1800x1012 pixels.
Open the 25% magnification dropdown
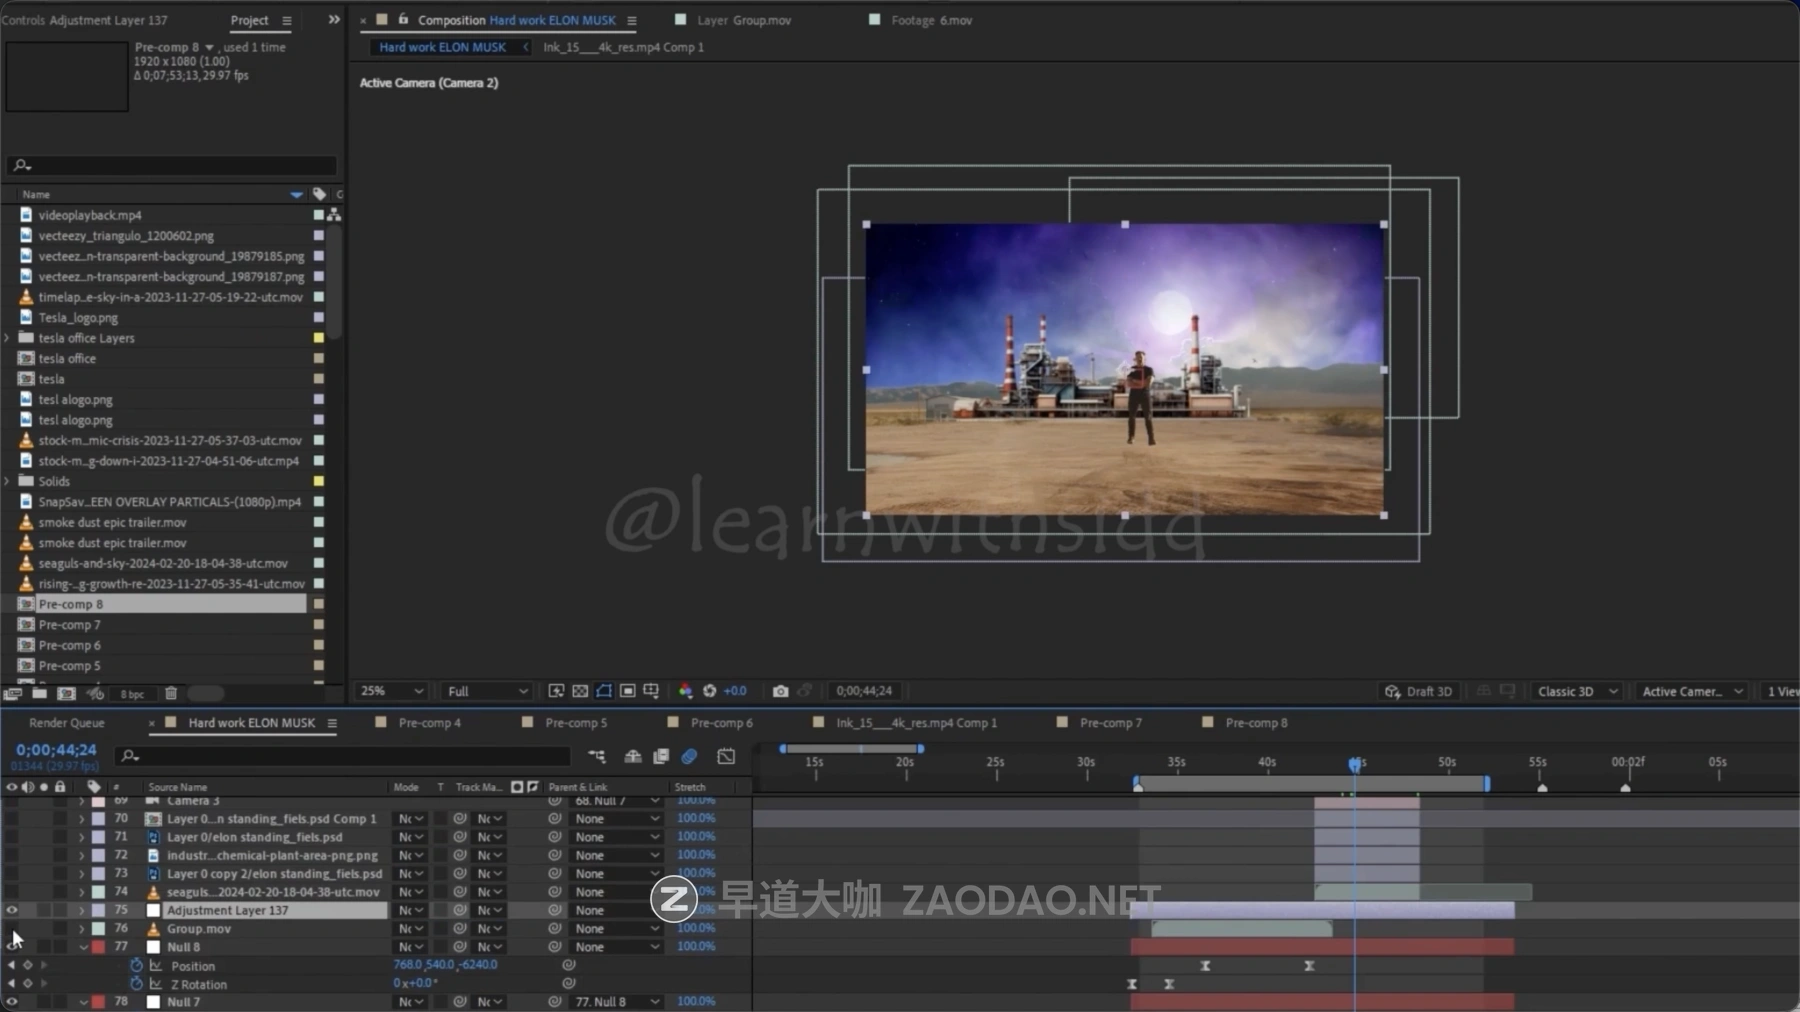[391, 691]
